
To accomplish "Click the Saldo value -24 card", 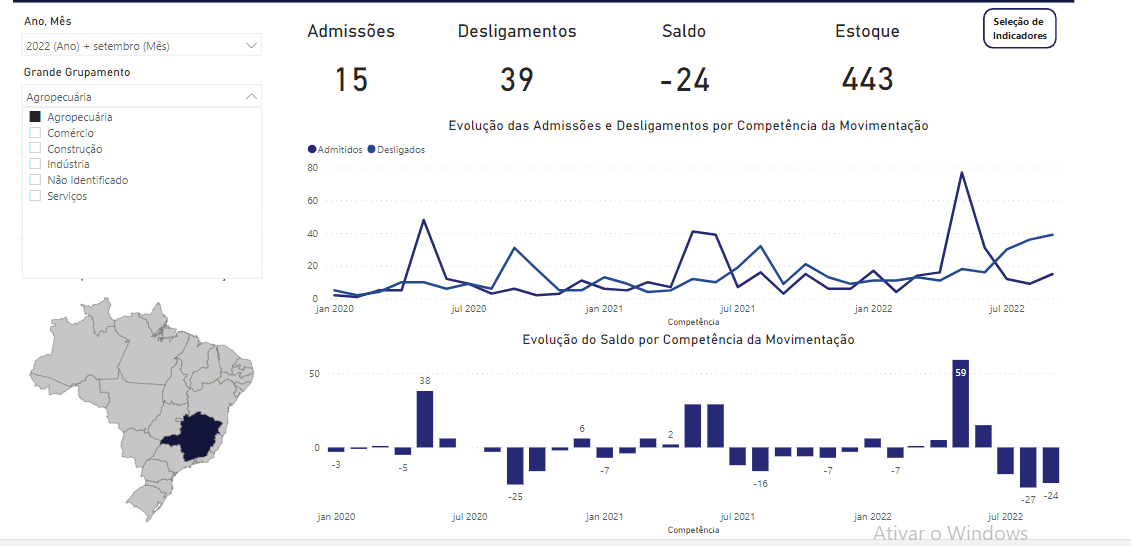I will pyautogui.click(x=684, y=79).
